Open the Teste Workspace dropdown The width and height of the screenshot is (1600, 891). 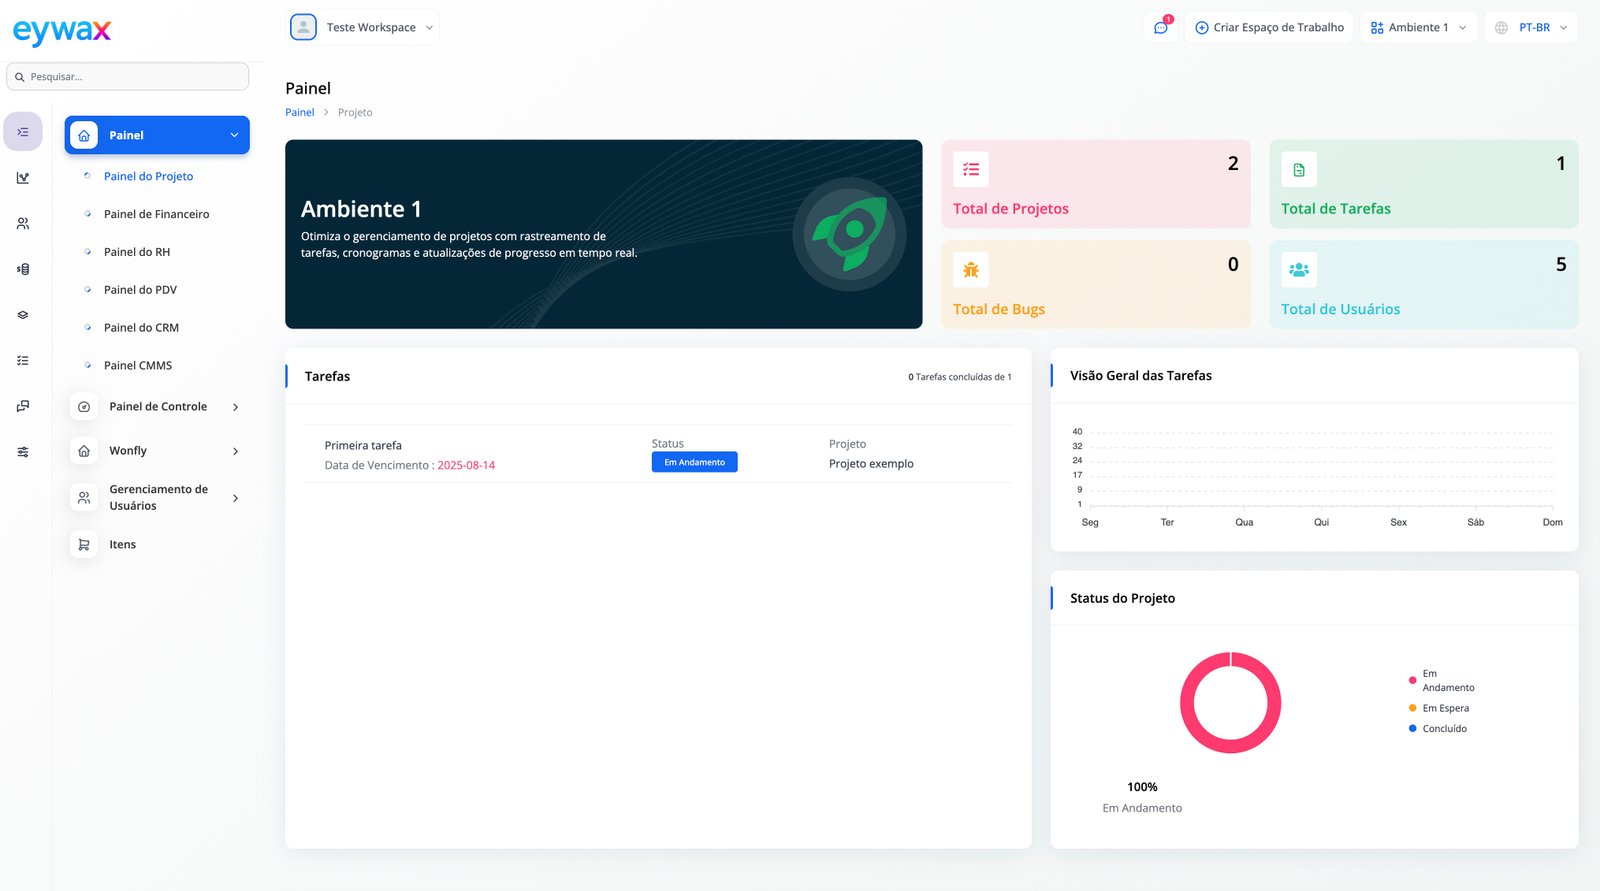tap(363, 28)
